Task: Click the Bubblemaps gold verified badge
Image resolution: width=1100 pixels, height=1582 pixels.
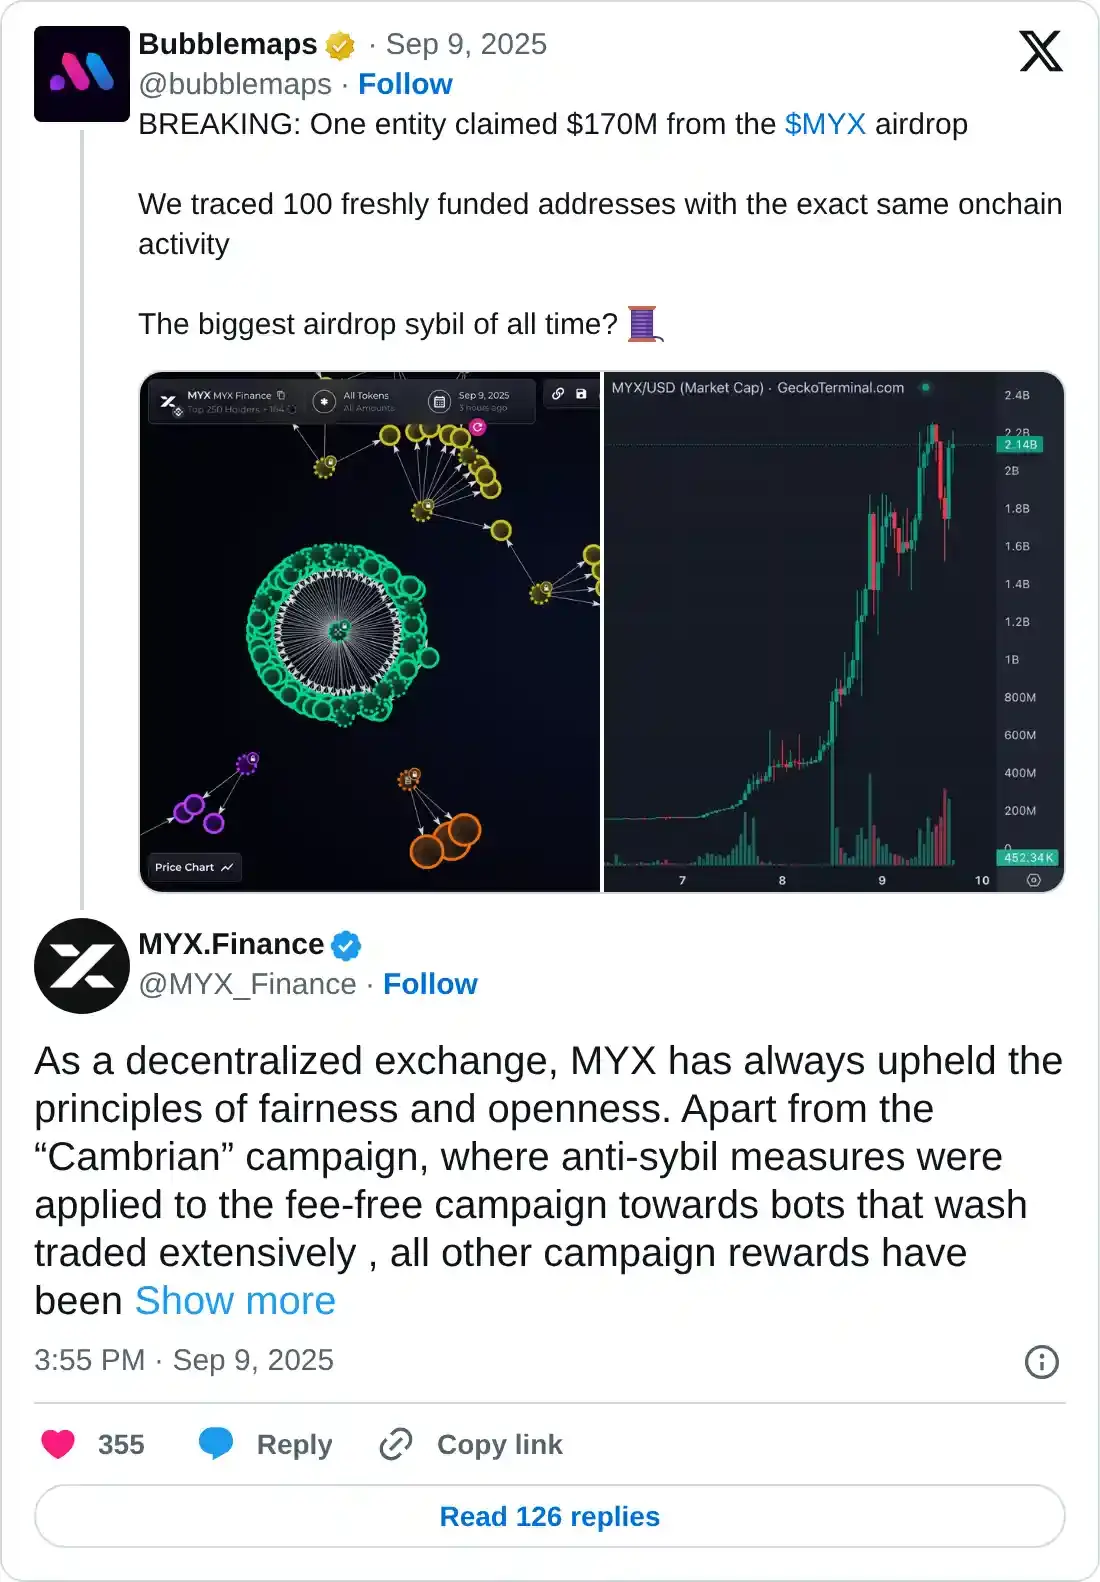Action: point(341,45)
